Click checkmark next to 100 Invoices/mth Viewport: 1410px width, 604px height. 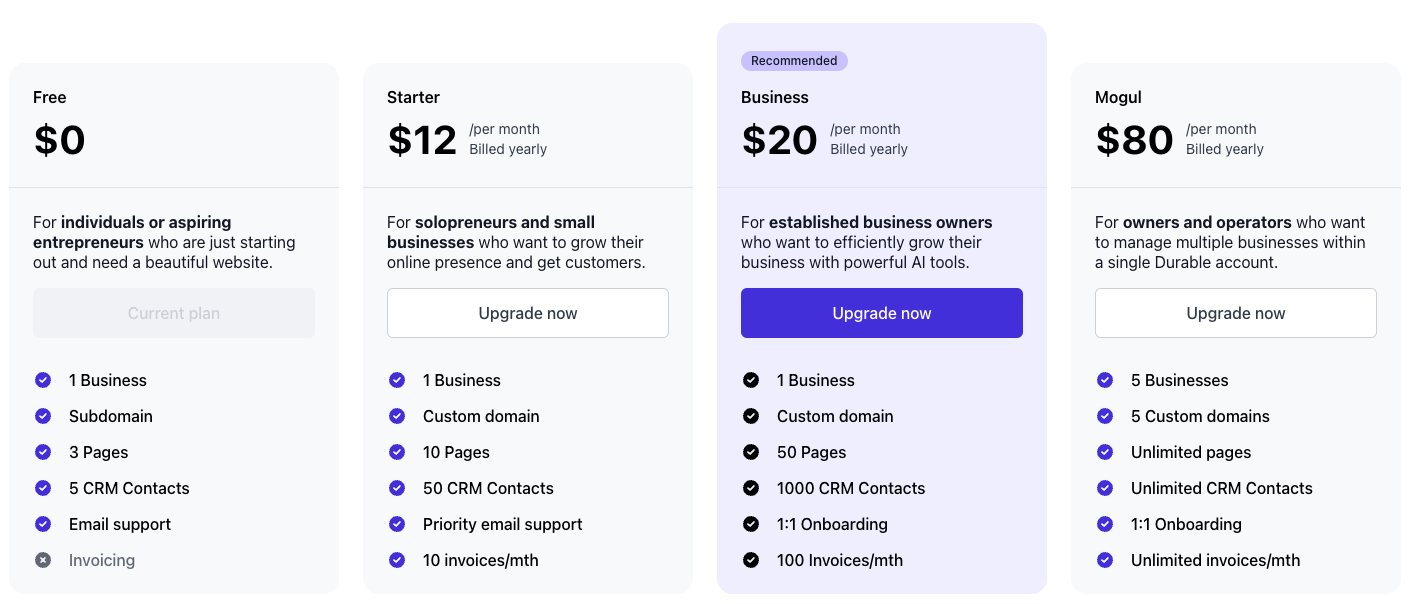point(751,560)
